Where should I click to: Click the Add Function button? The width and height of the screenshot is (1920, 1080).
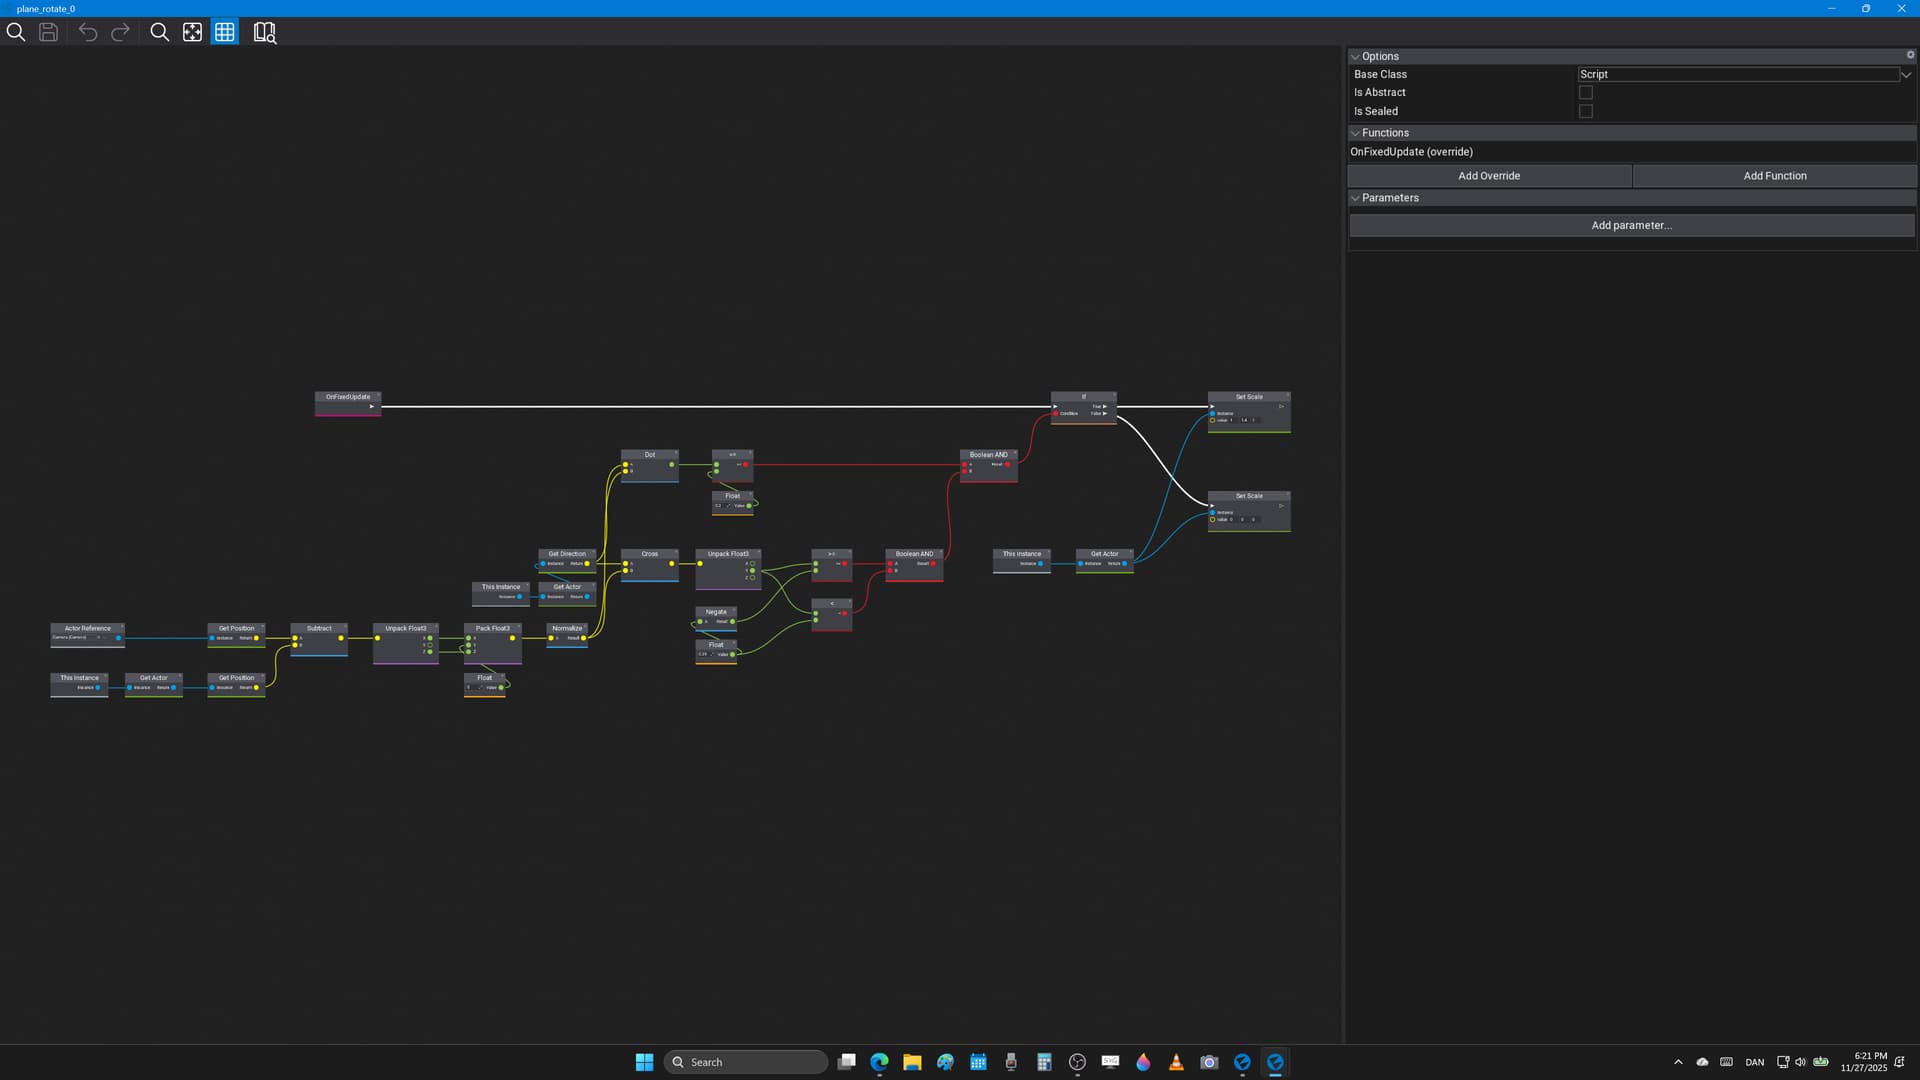(1774, 176)
